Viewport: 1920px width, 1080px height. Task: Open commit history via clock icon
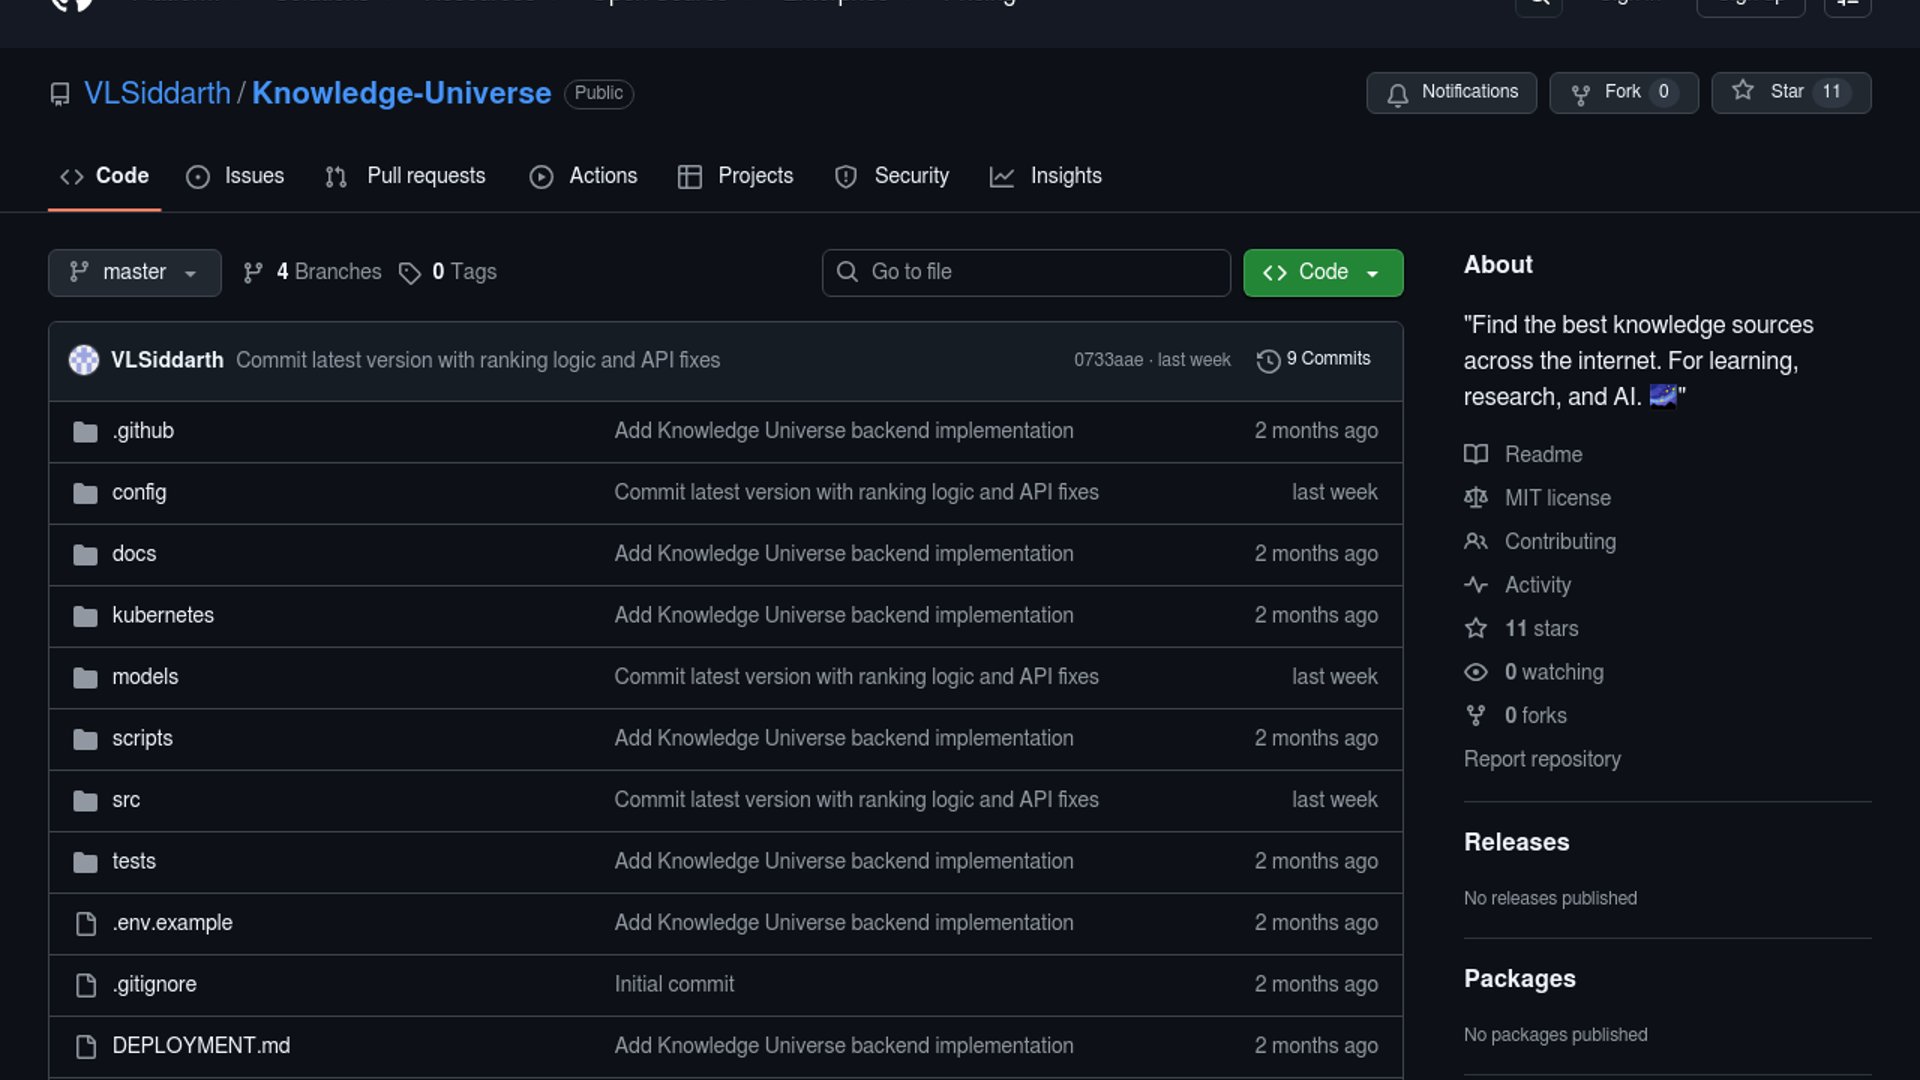click(x=1268, y=360)
